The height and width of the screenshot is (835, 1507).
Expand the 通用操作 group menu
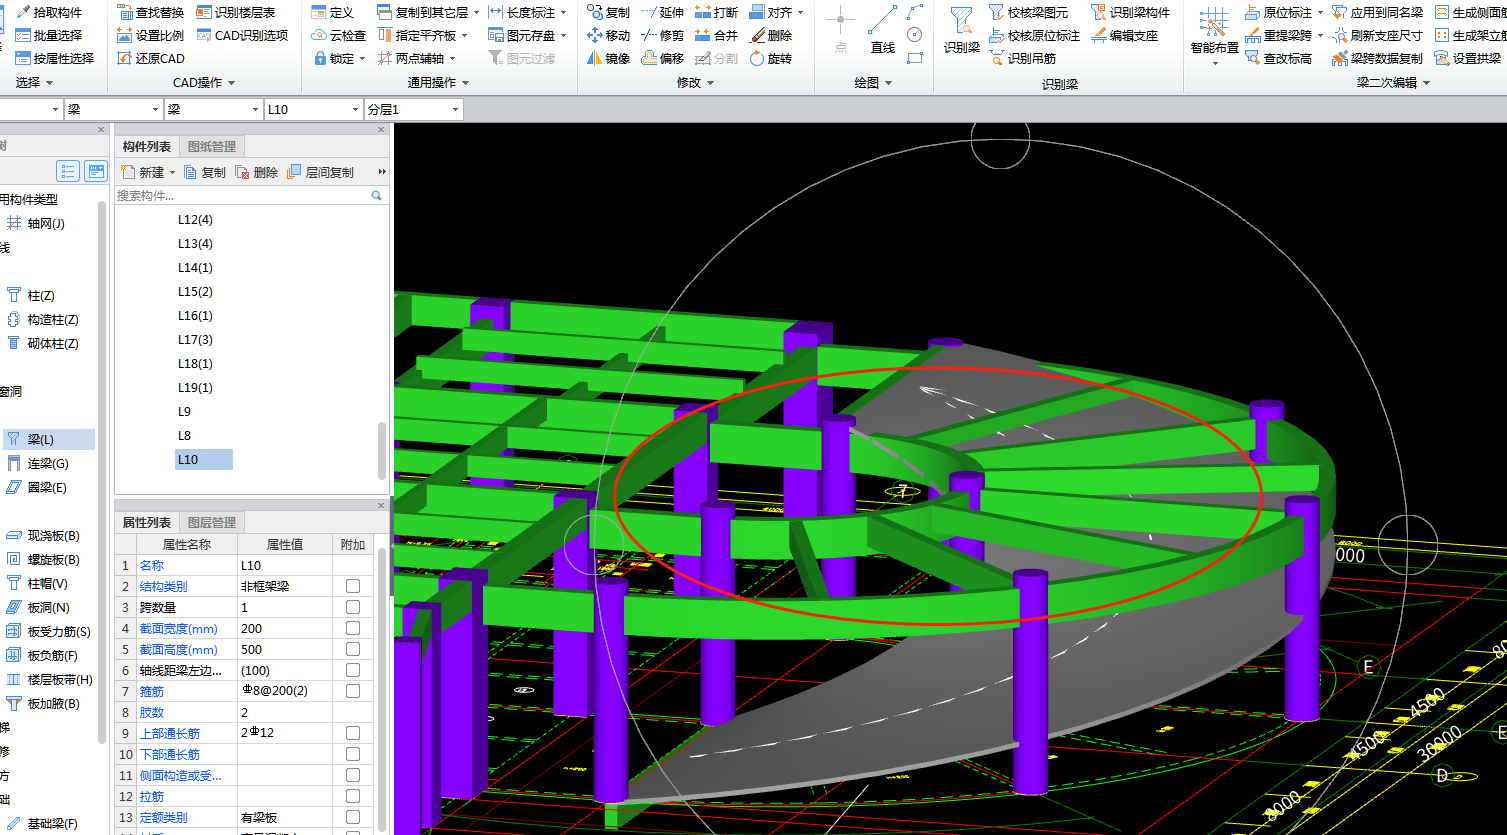pos(439,83)
